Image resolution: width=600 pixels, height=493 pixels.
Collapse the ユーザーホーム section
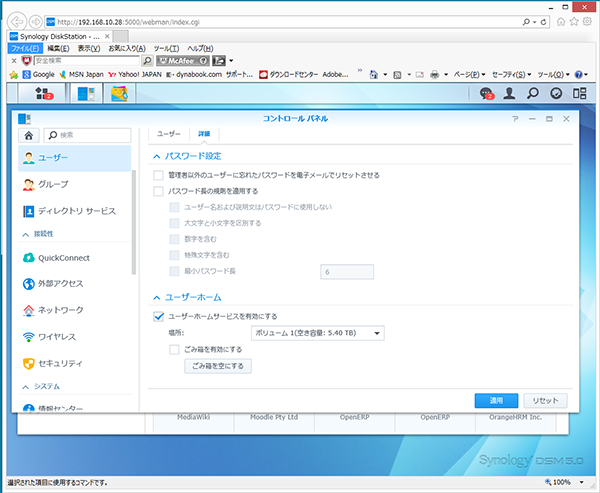157,298
